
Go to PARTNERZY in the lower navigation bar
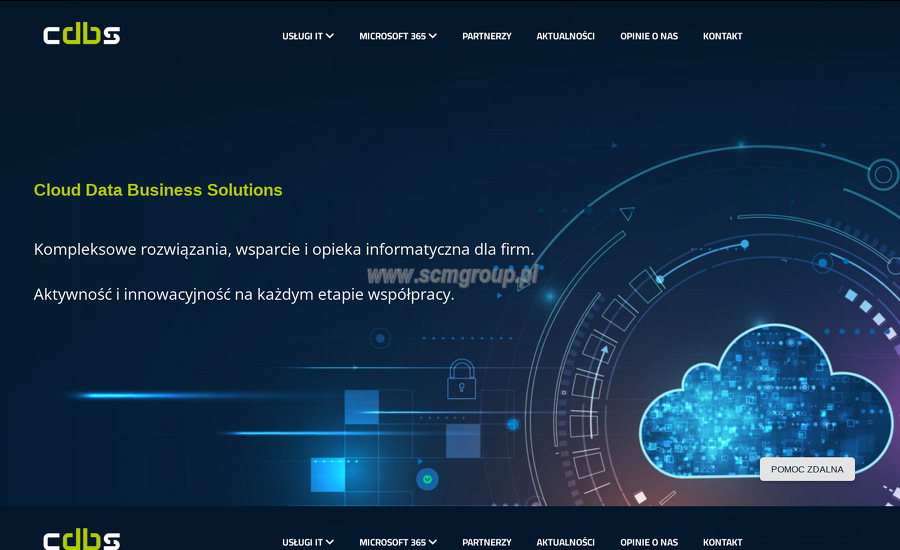(487, 543)
